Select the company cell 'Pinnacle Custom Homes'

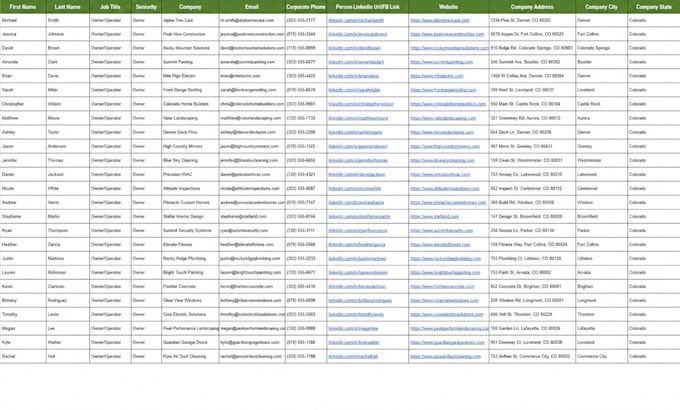[190, 203]
